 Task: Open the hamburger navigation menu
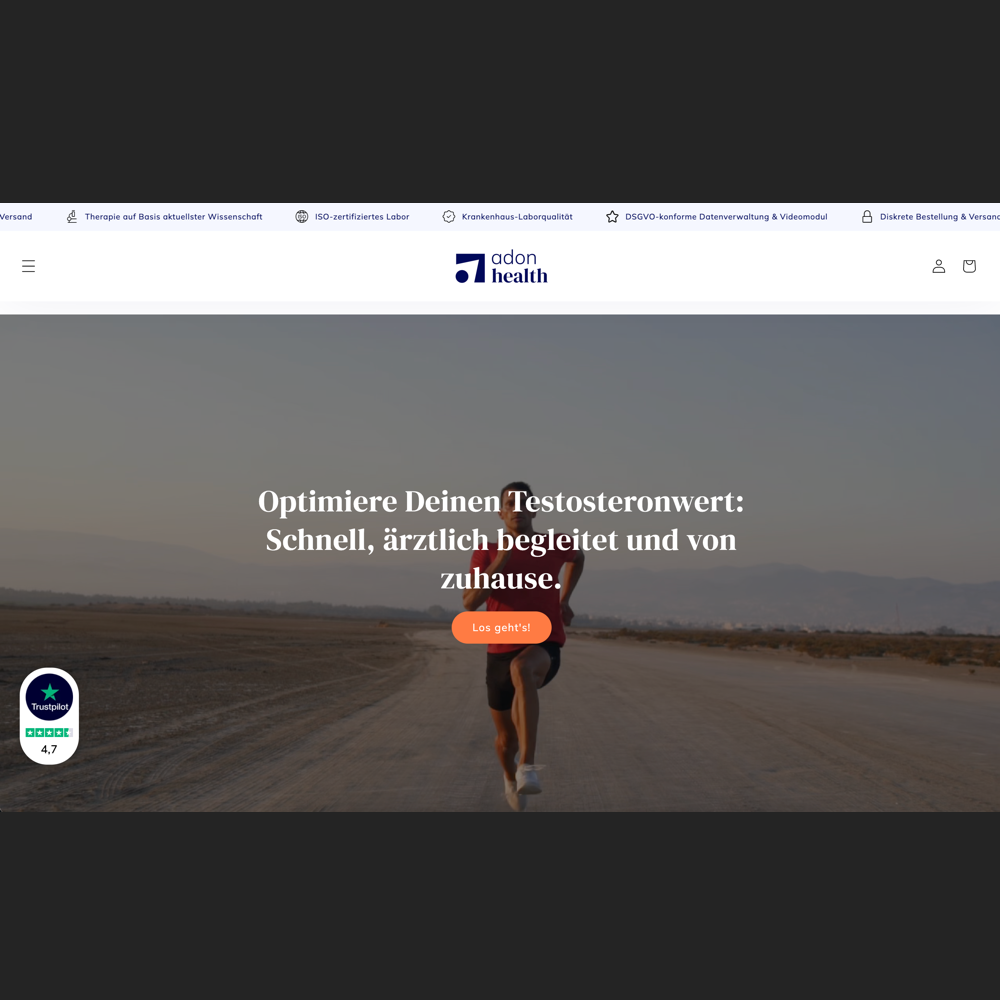[x=28, y=266]
